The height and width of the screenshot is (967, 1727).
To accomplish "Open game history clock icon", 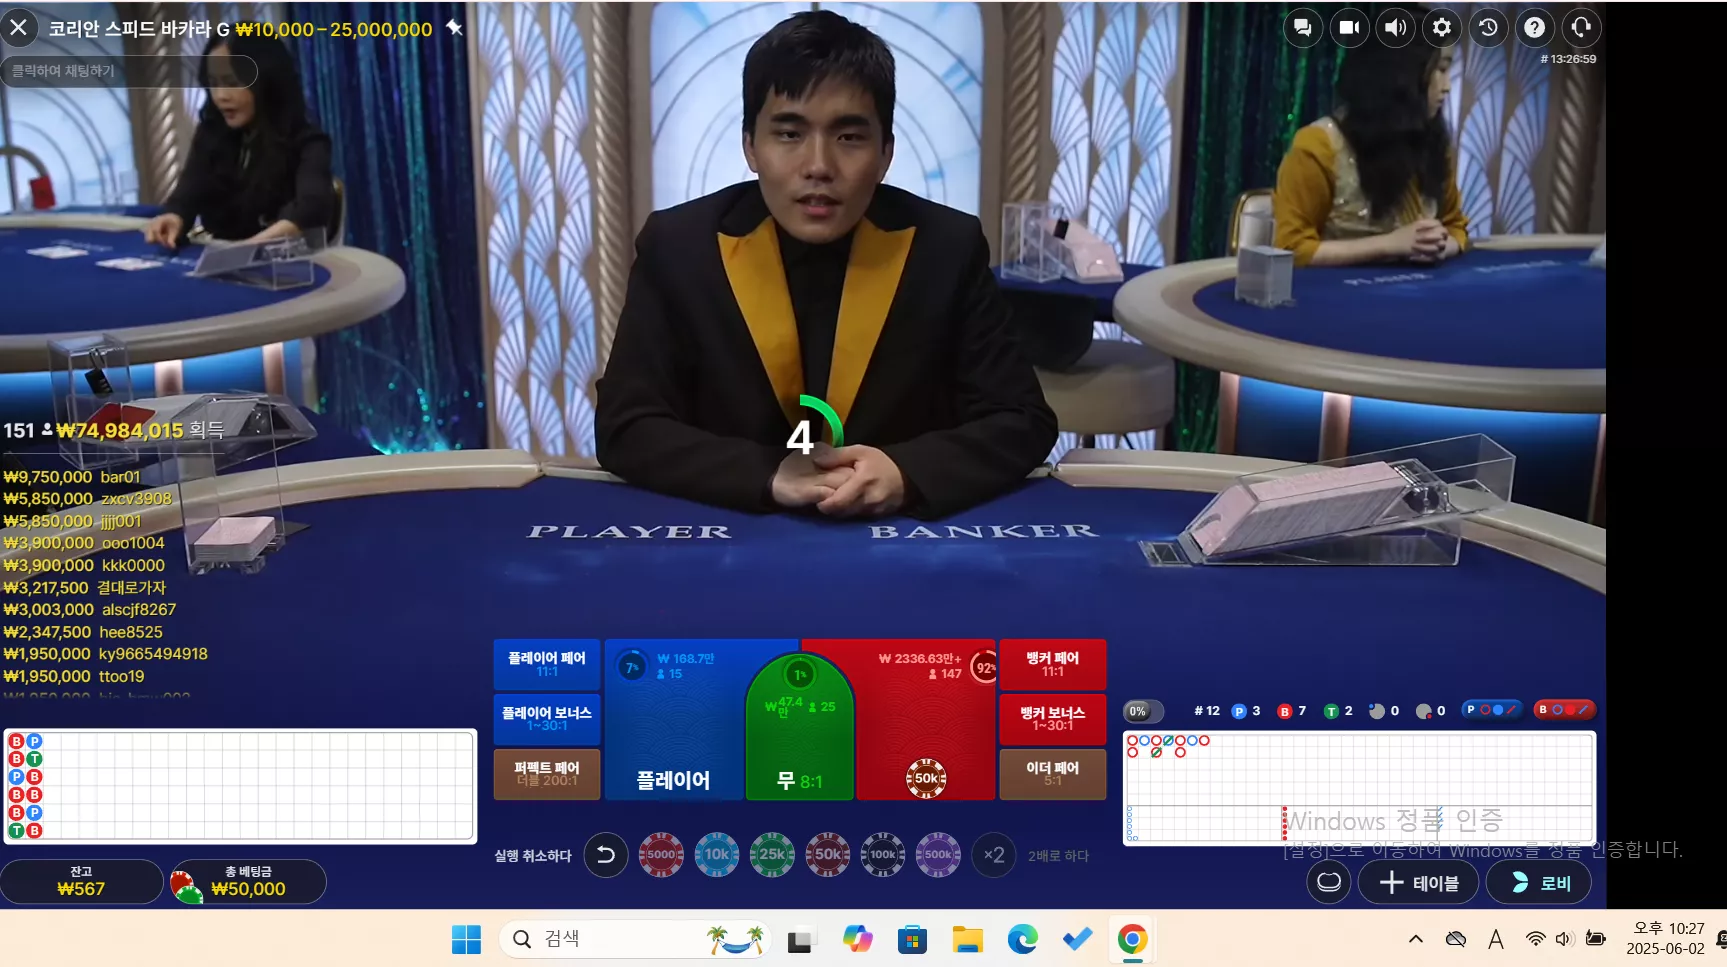I will coord(1488,28).
